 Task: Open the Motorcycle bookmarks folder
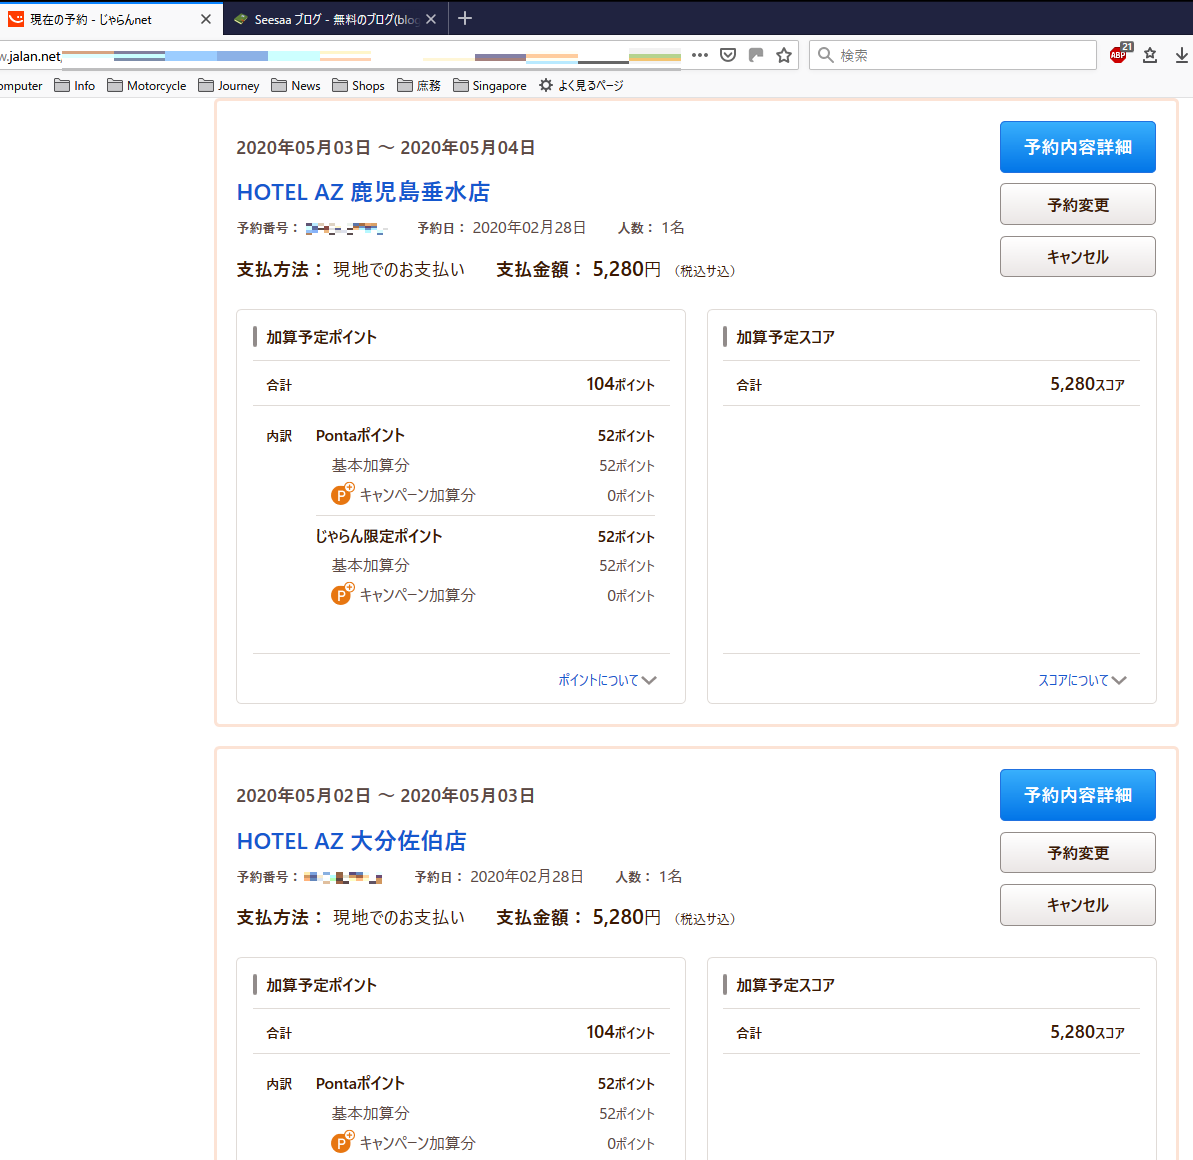tap(147, 86)
